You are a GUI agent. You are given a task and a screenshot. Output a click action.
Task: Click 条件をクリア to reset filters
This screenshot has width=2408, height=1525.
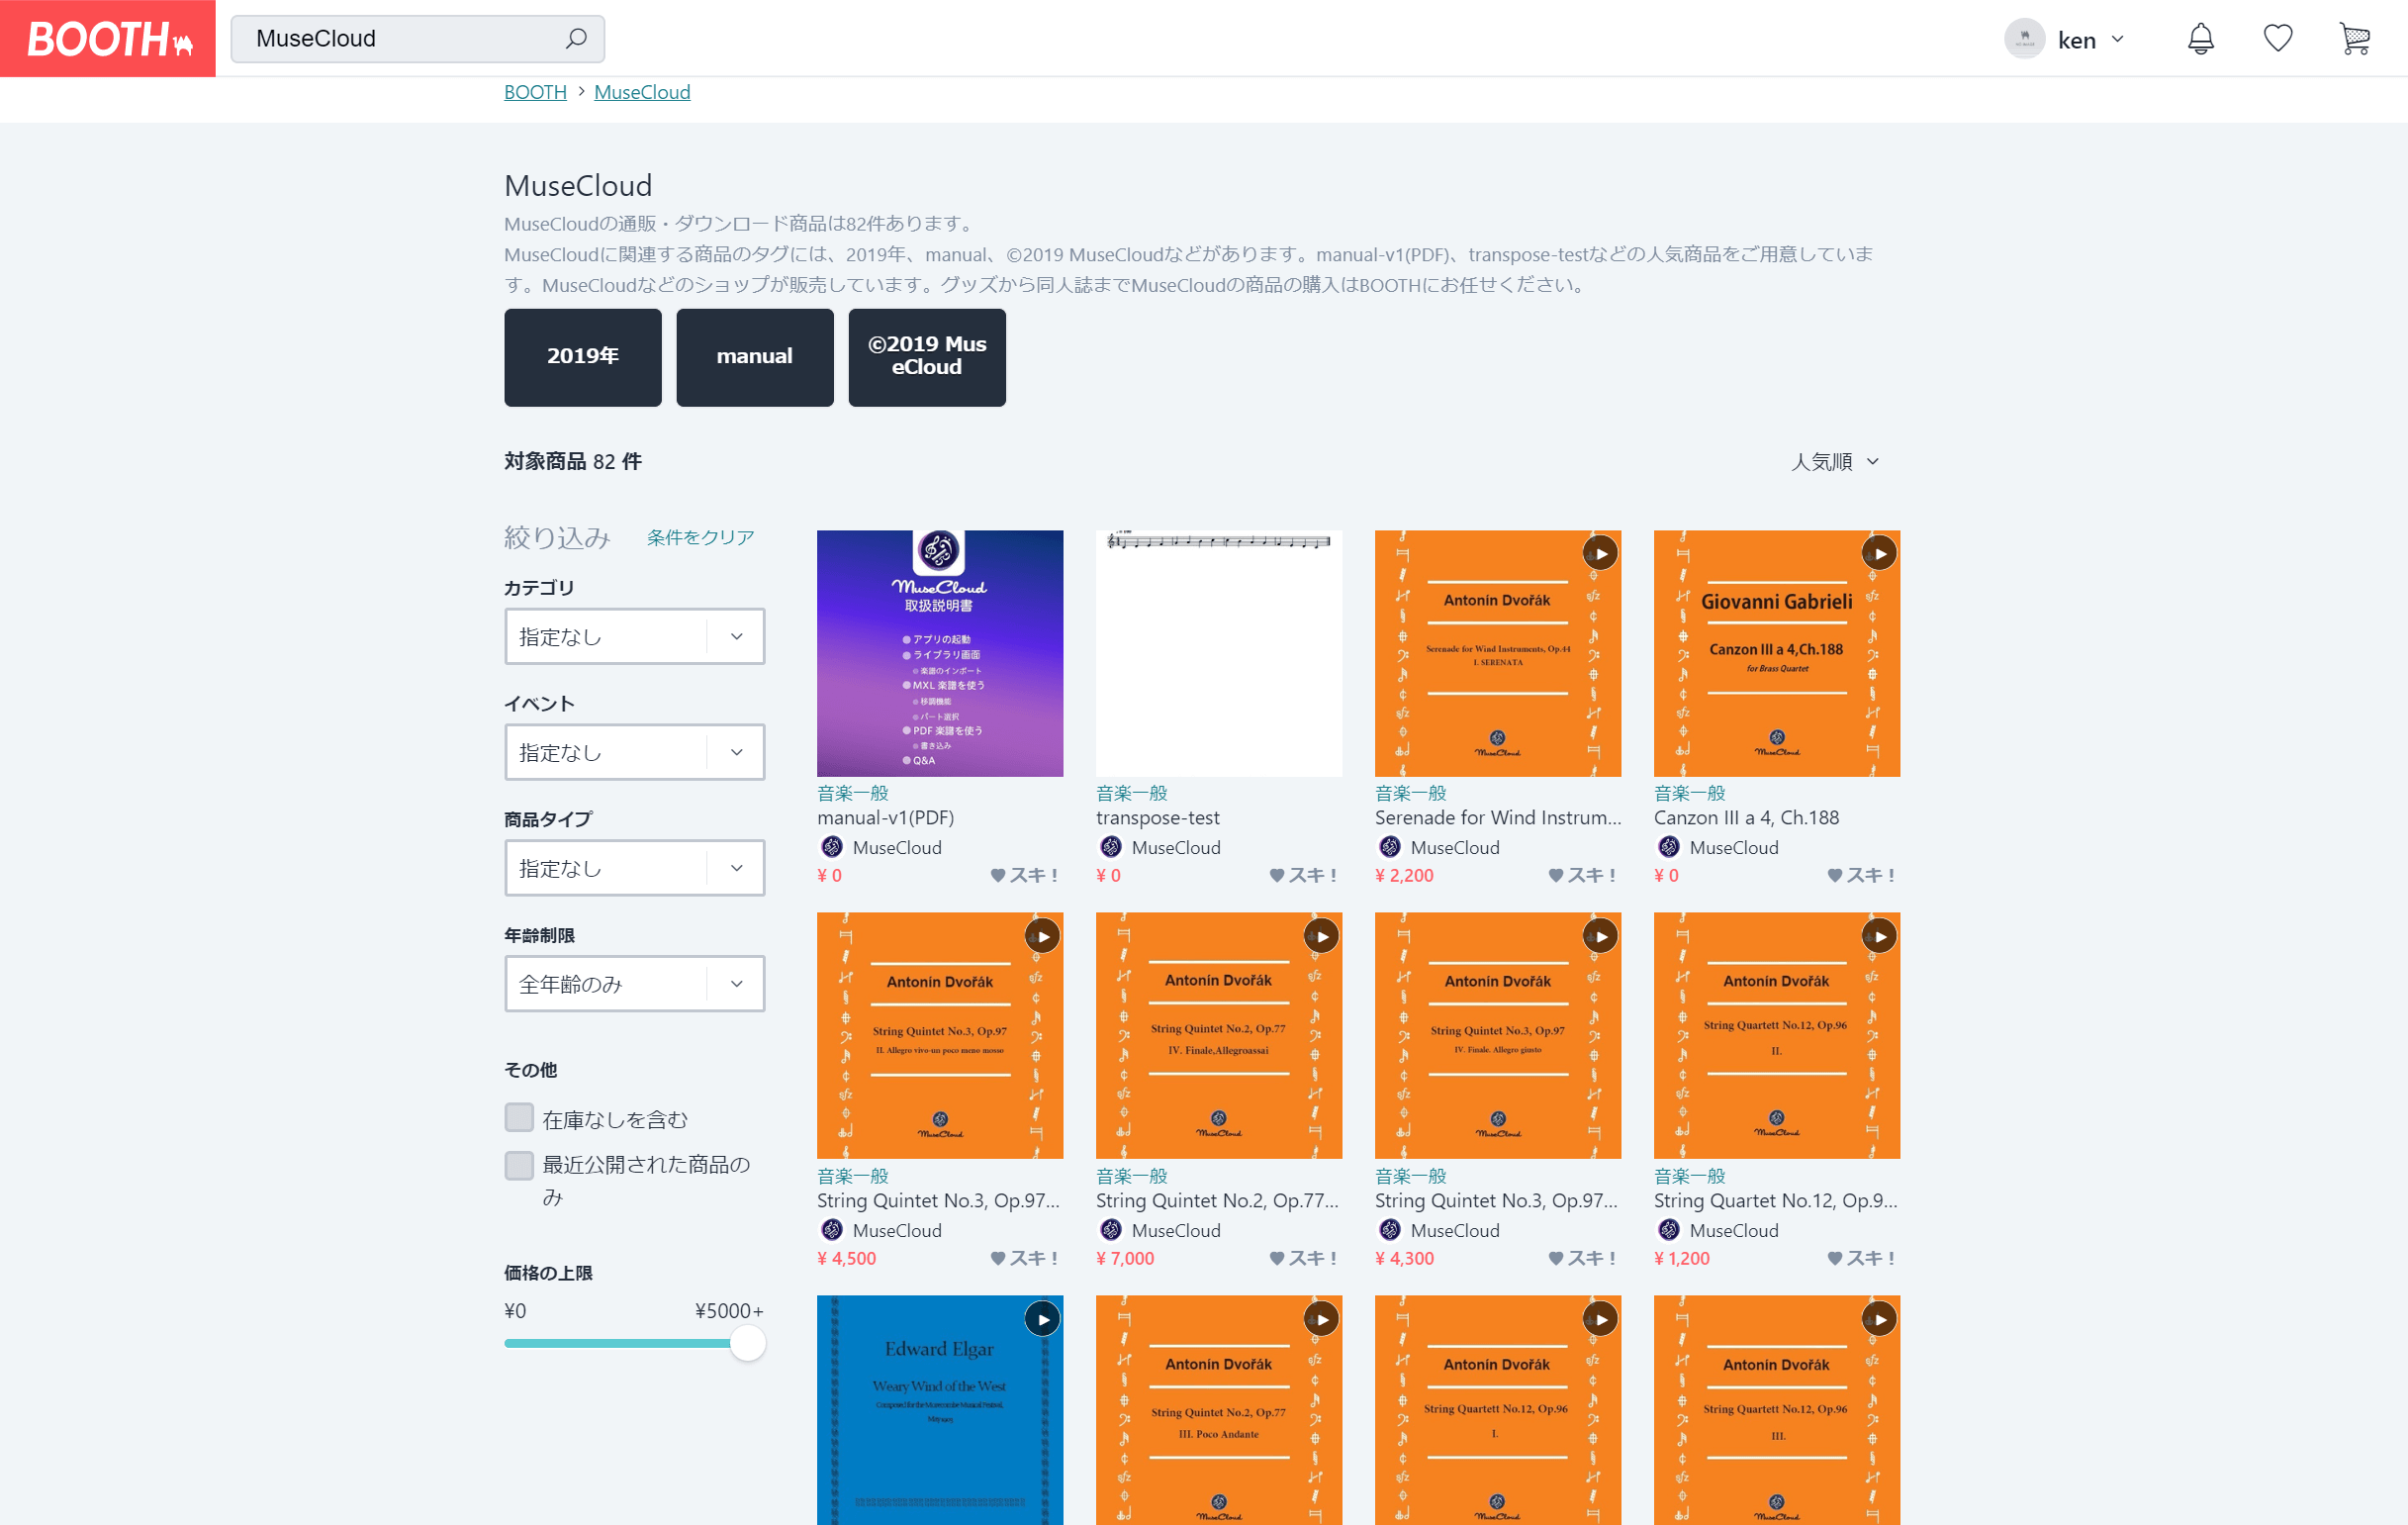coord(700,537)
